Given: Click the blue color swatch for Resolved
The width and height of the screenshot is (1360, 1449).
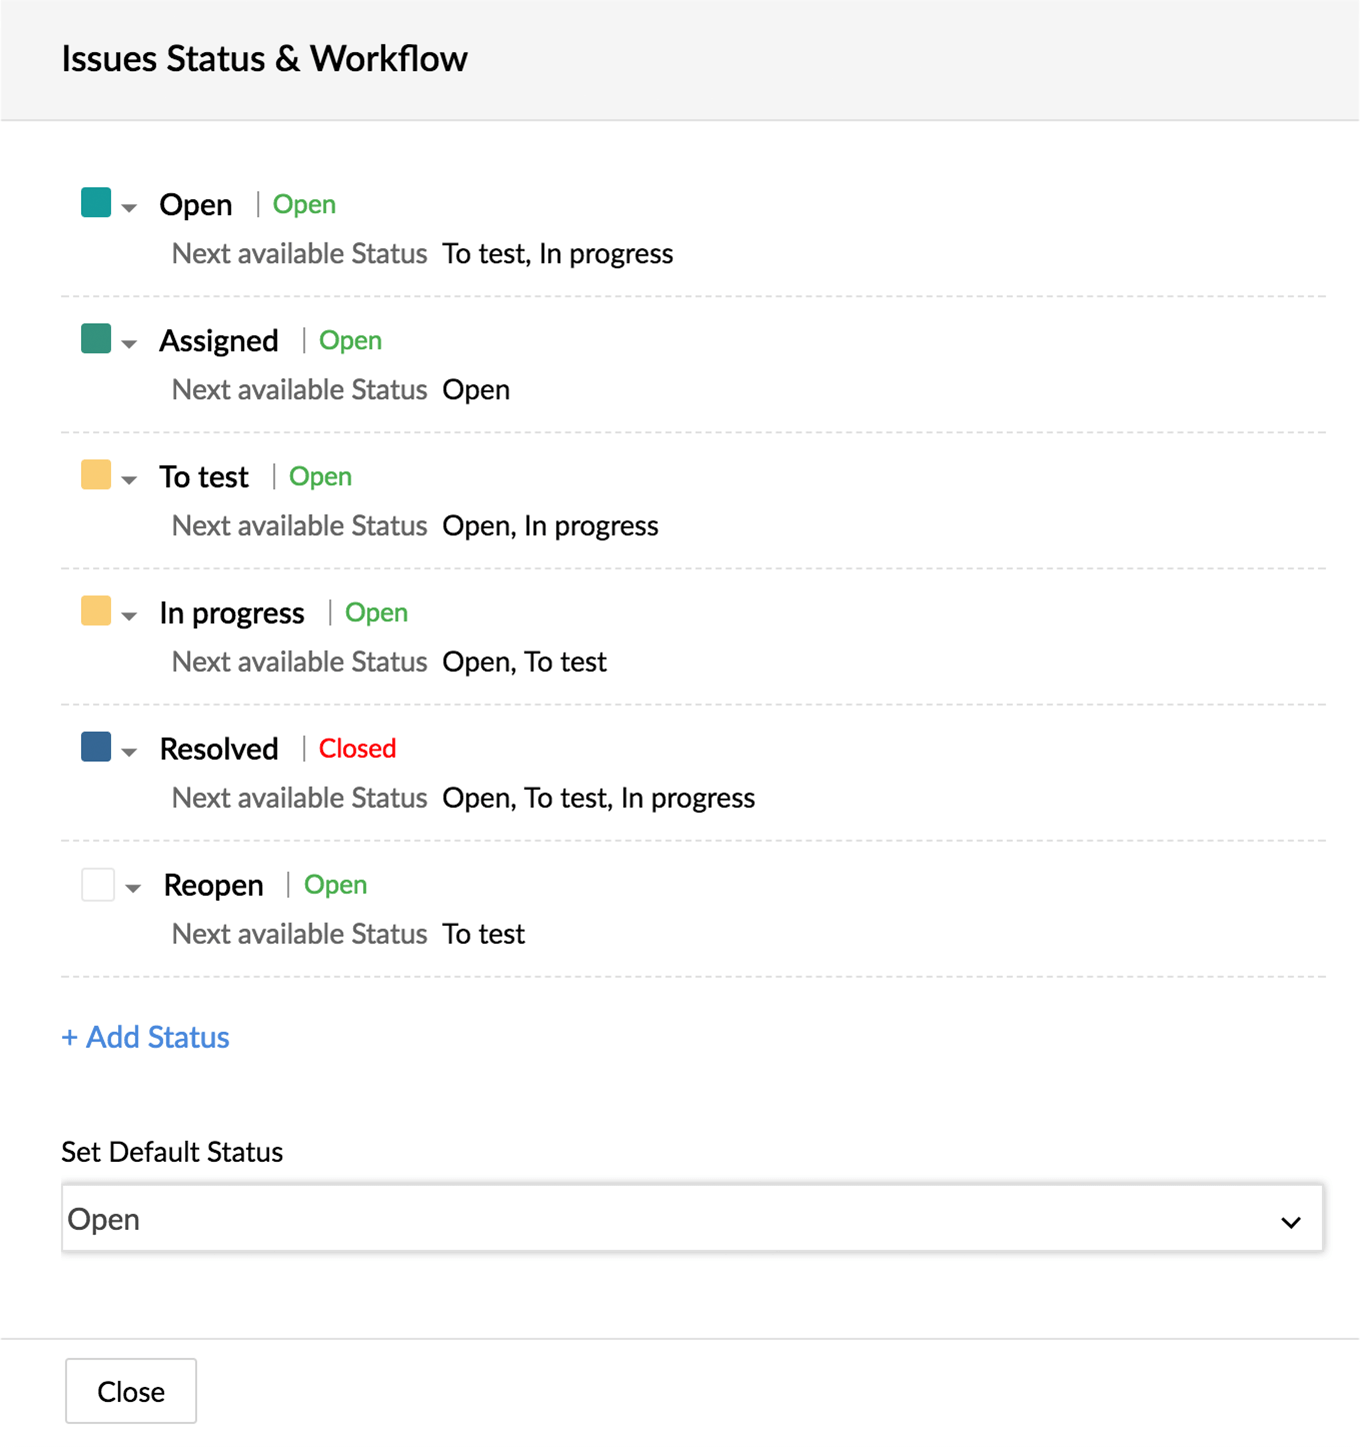Looking at the screenshot, I should pos(96,746).
